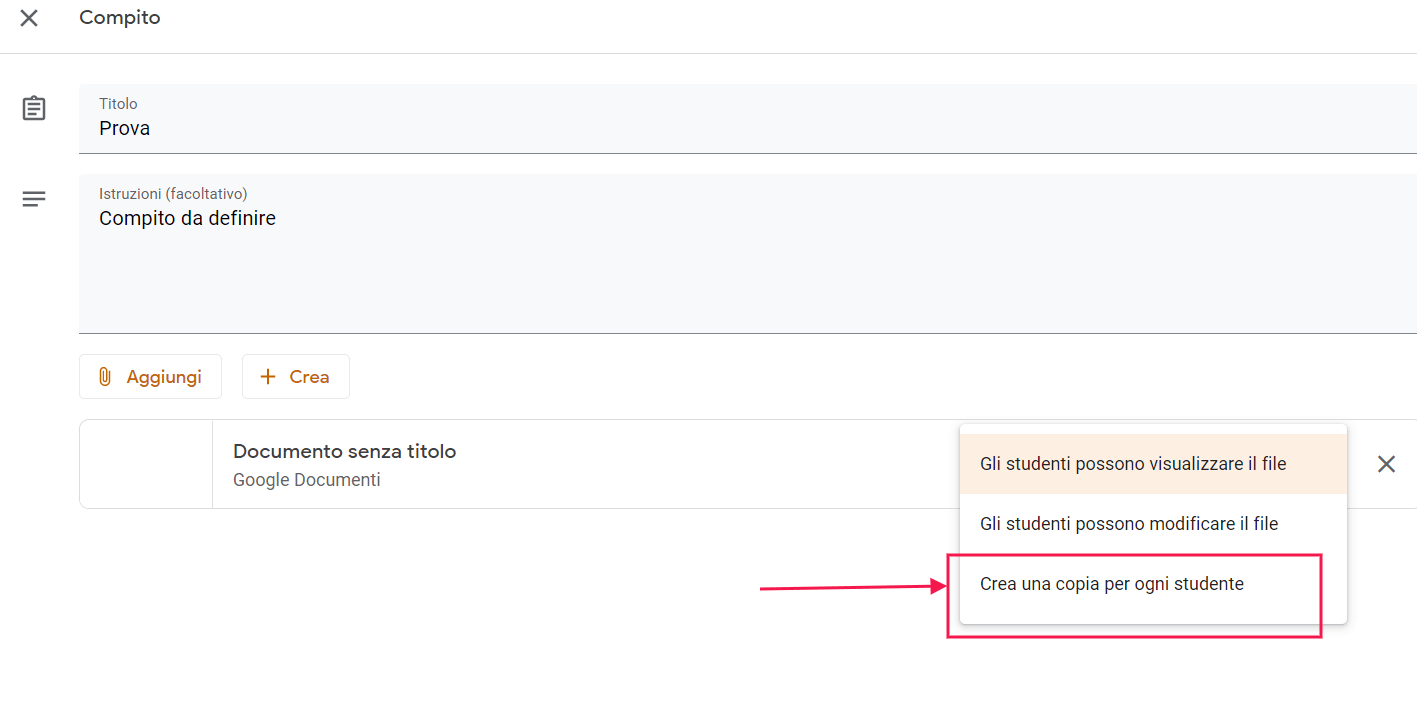Screen dimensions: 1417x712
Task: Pick "Crea una copia per ogni studente"
Action: click(1112, 584)
